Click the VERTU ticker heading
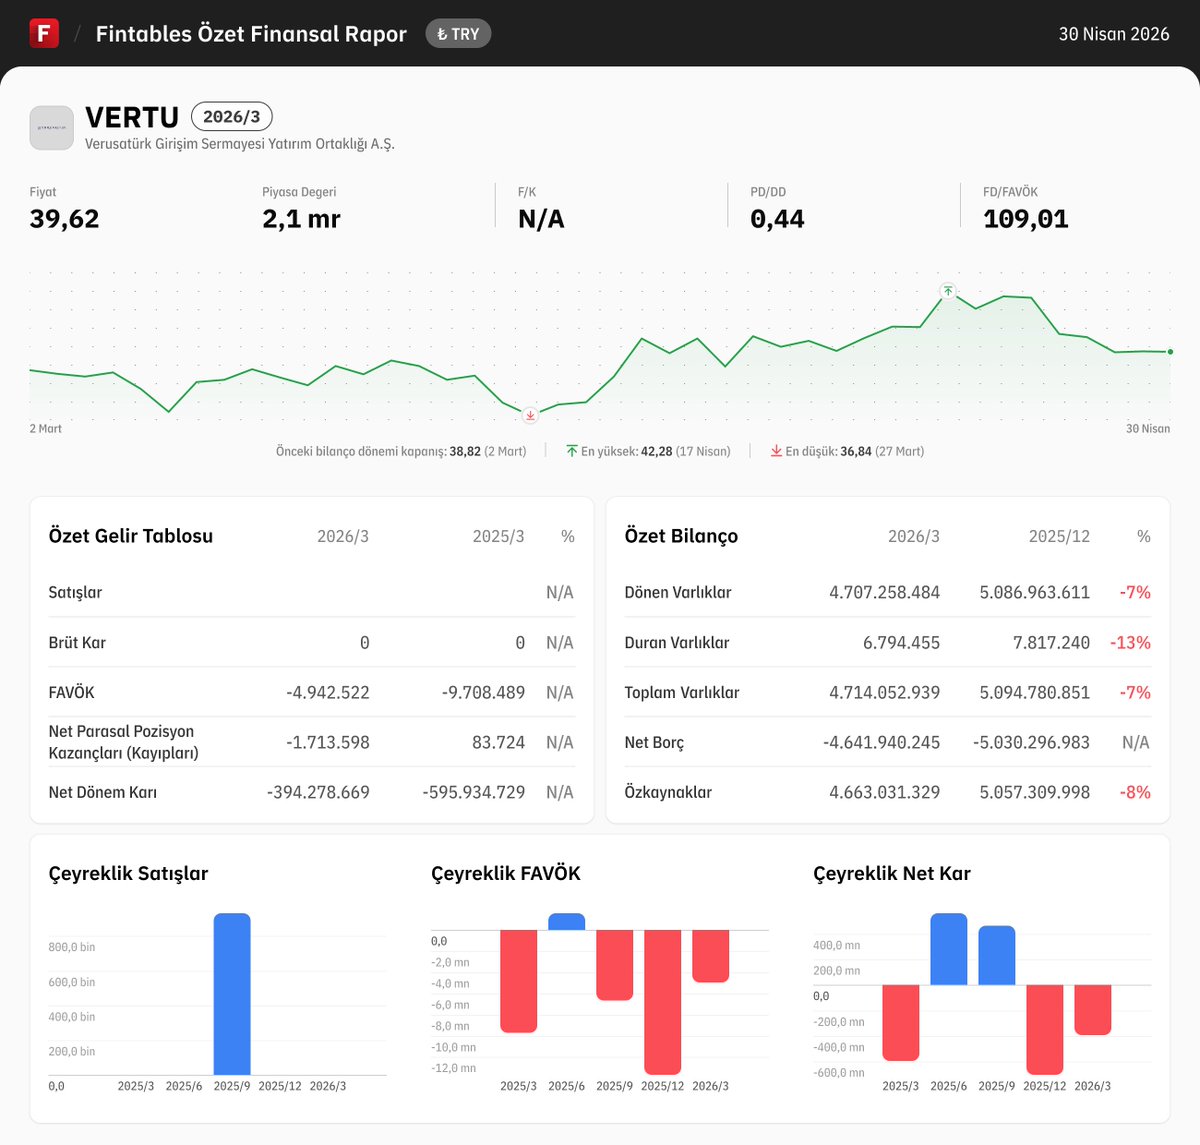Screen dimensions: 1200x1145 132,117
